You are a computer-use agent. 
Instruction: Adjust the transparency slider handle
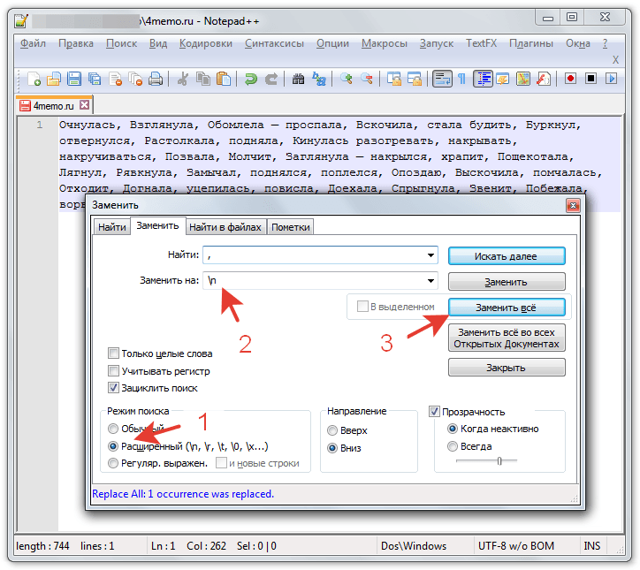[x=499, y=461]
